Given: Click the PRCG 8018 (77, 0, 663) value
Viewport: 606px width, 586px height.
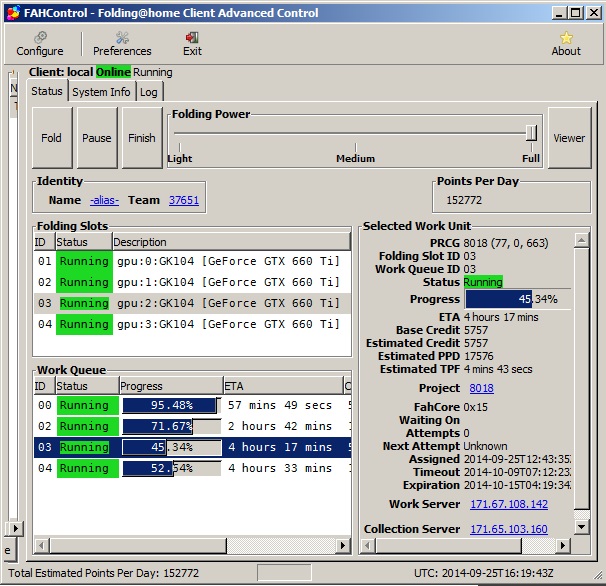Looking at the screenshot, I should 506,243.
